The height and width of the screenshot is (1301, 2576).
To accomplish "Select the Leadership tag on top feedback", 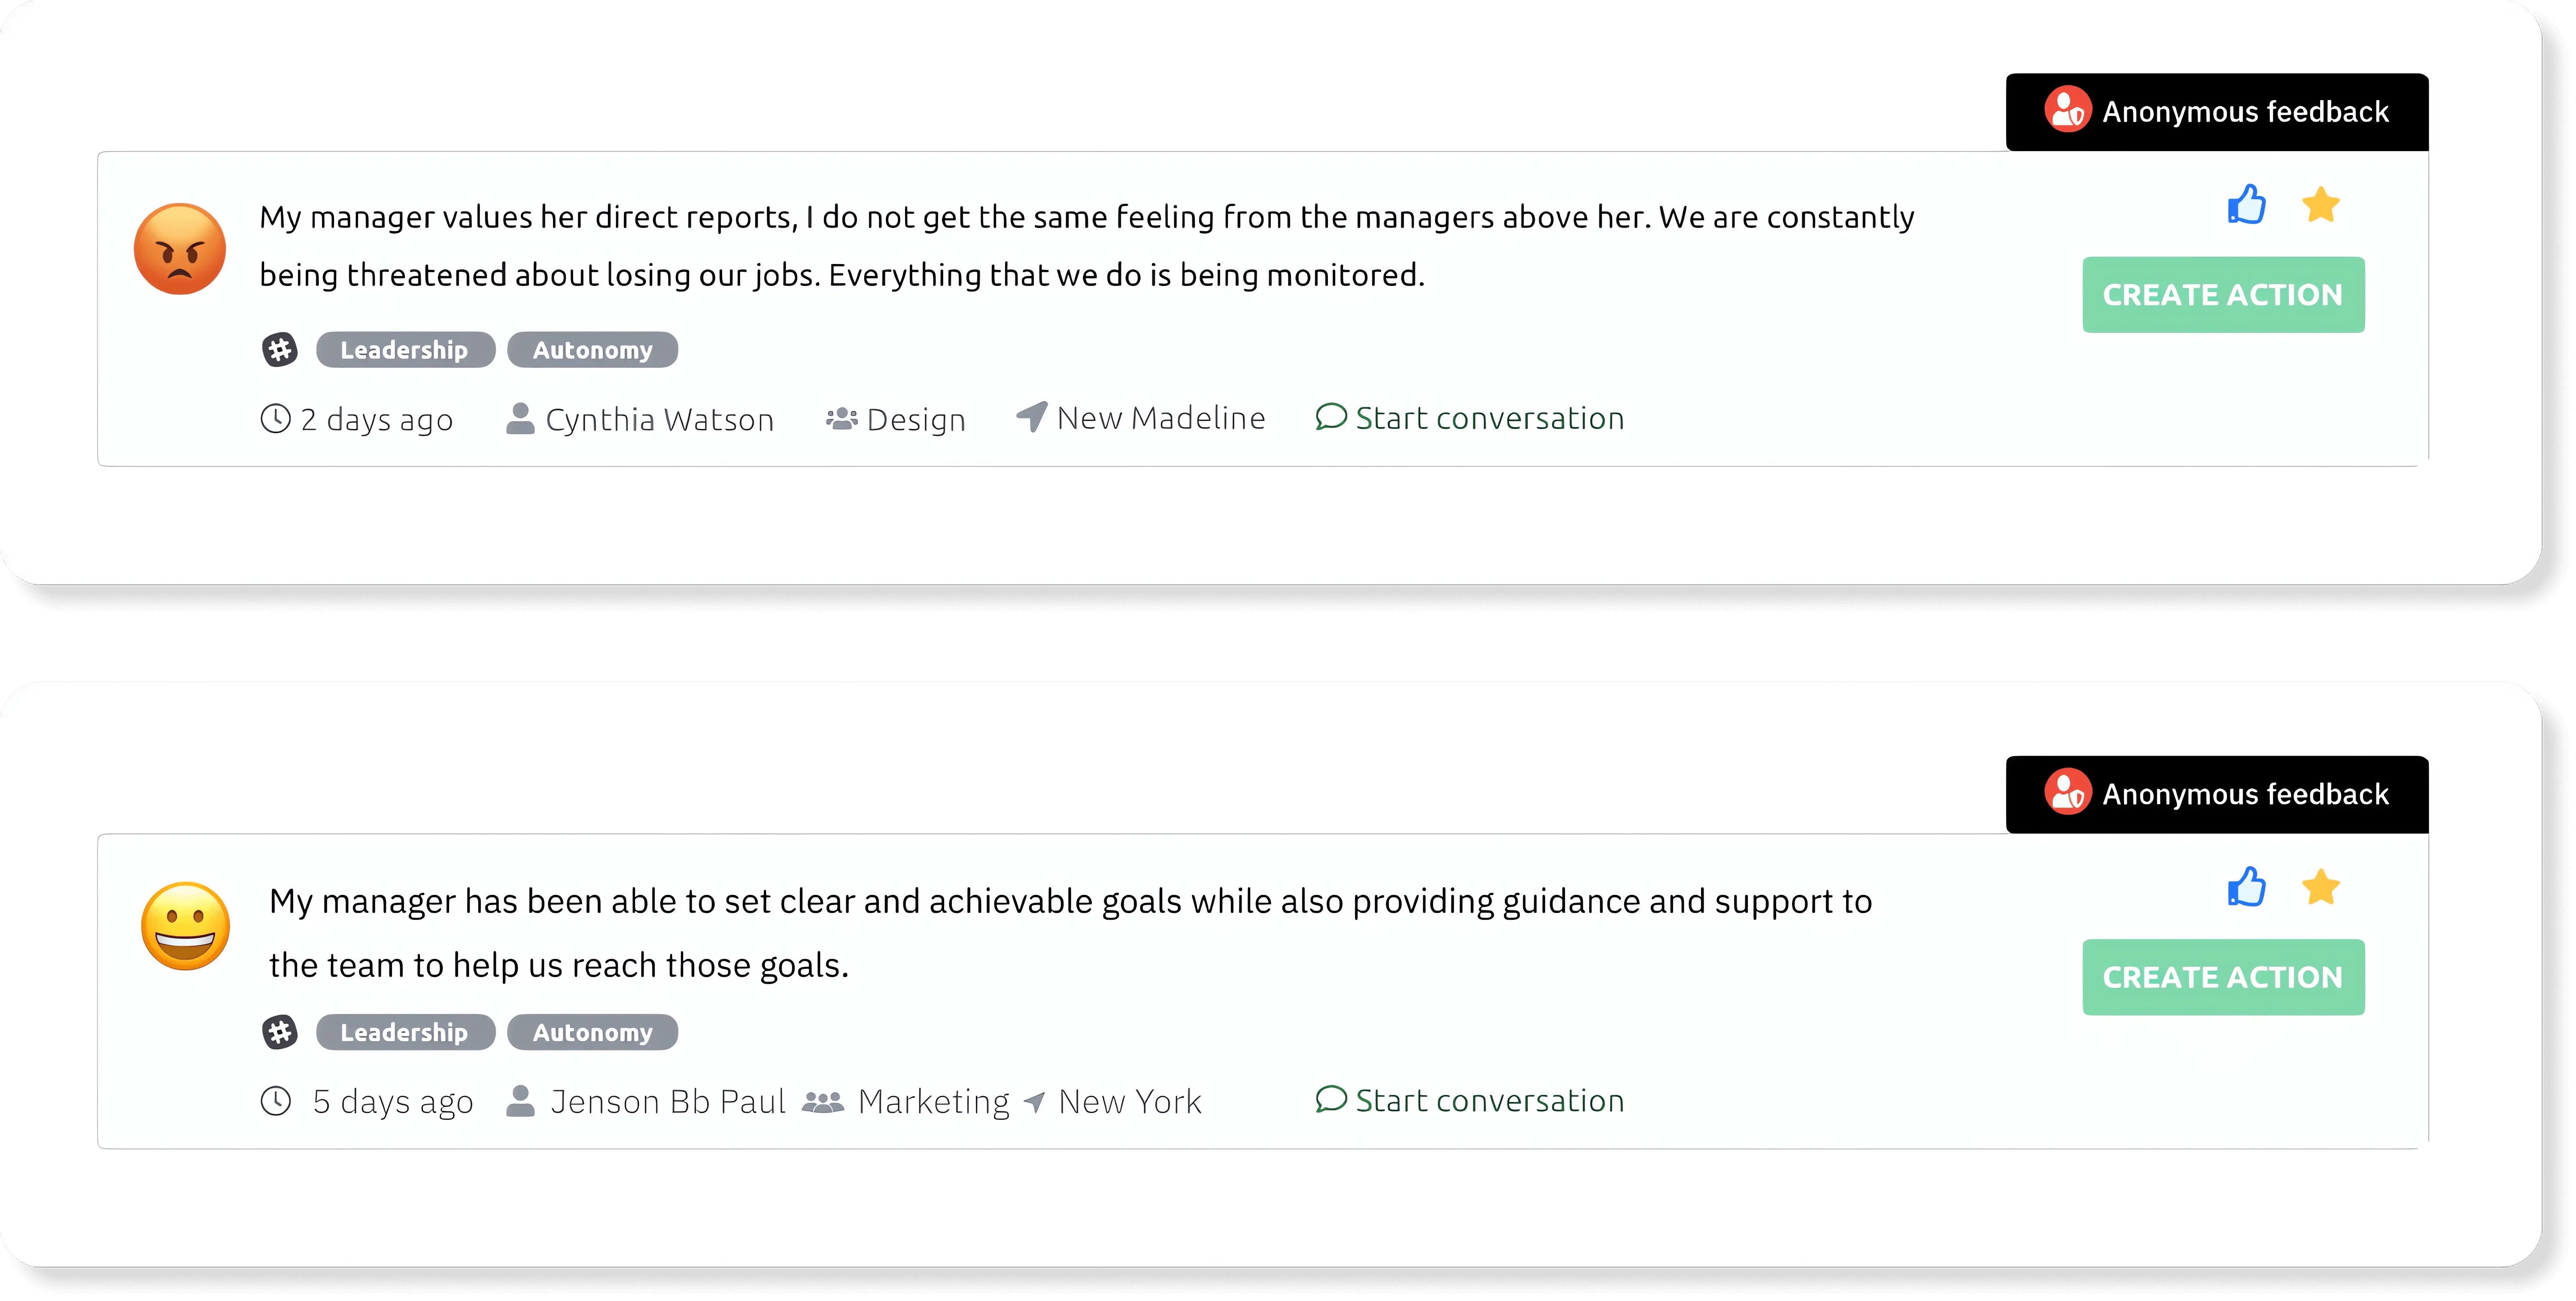I will click(405, 350).
